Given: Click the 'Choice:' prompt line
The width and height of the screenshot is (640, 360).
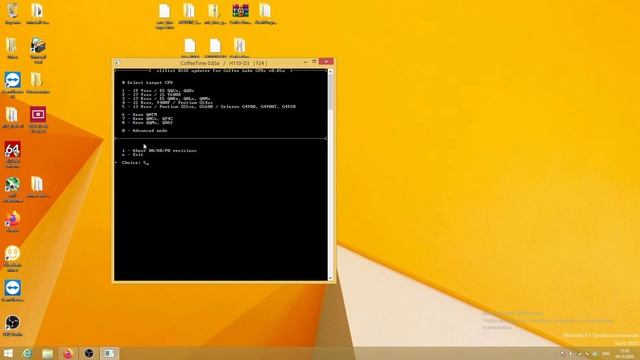Looking at the screenshot, I should (x=135, y=162).
